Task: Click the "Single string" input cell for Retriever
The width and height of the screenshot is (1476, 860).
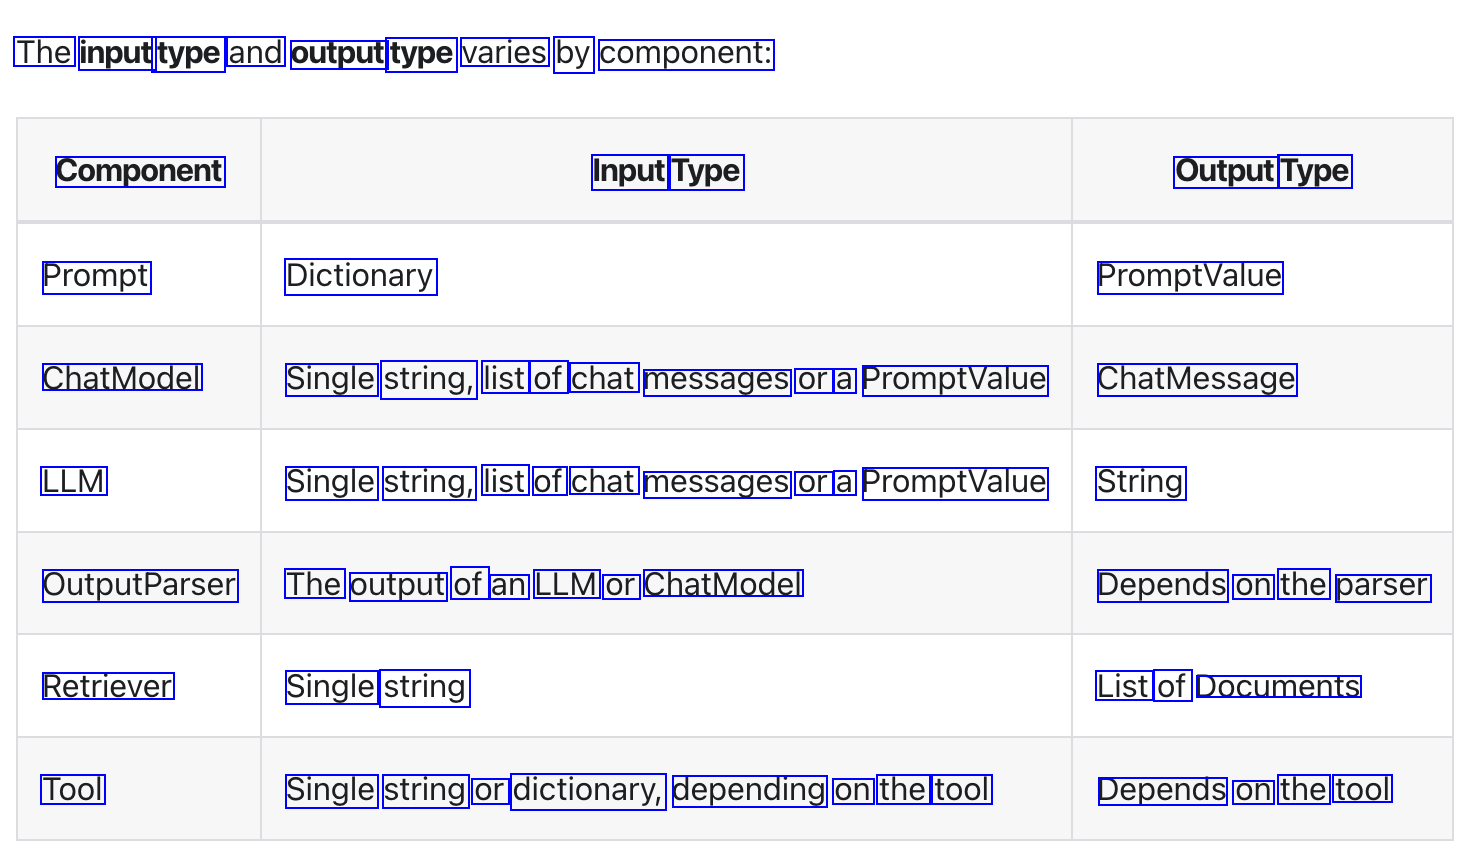Action: coord(377,687)
